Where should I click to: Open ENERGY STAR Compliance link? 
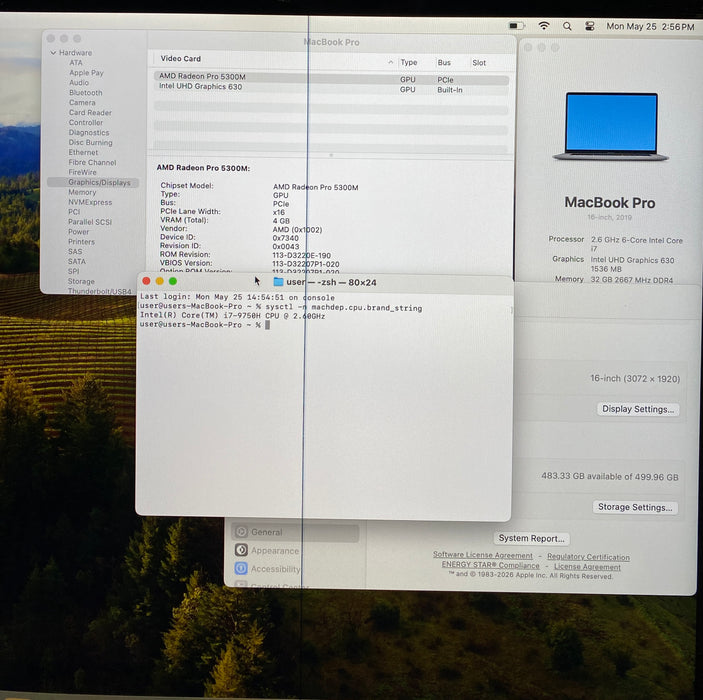pos(490,565)
